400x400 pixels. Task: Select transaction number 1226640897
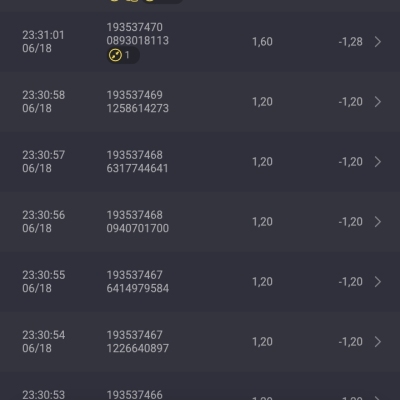tap(138, 348)
